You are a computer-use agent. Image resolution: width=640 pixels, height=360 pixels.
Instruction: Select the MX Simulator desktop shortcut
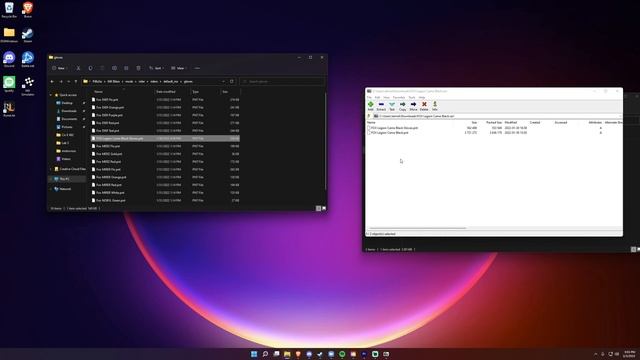coord(27,86)
